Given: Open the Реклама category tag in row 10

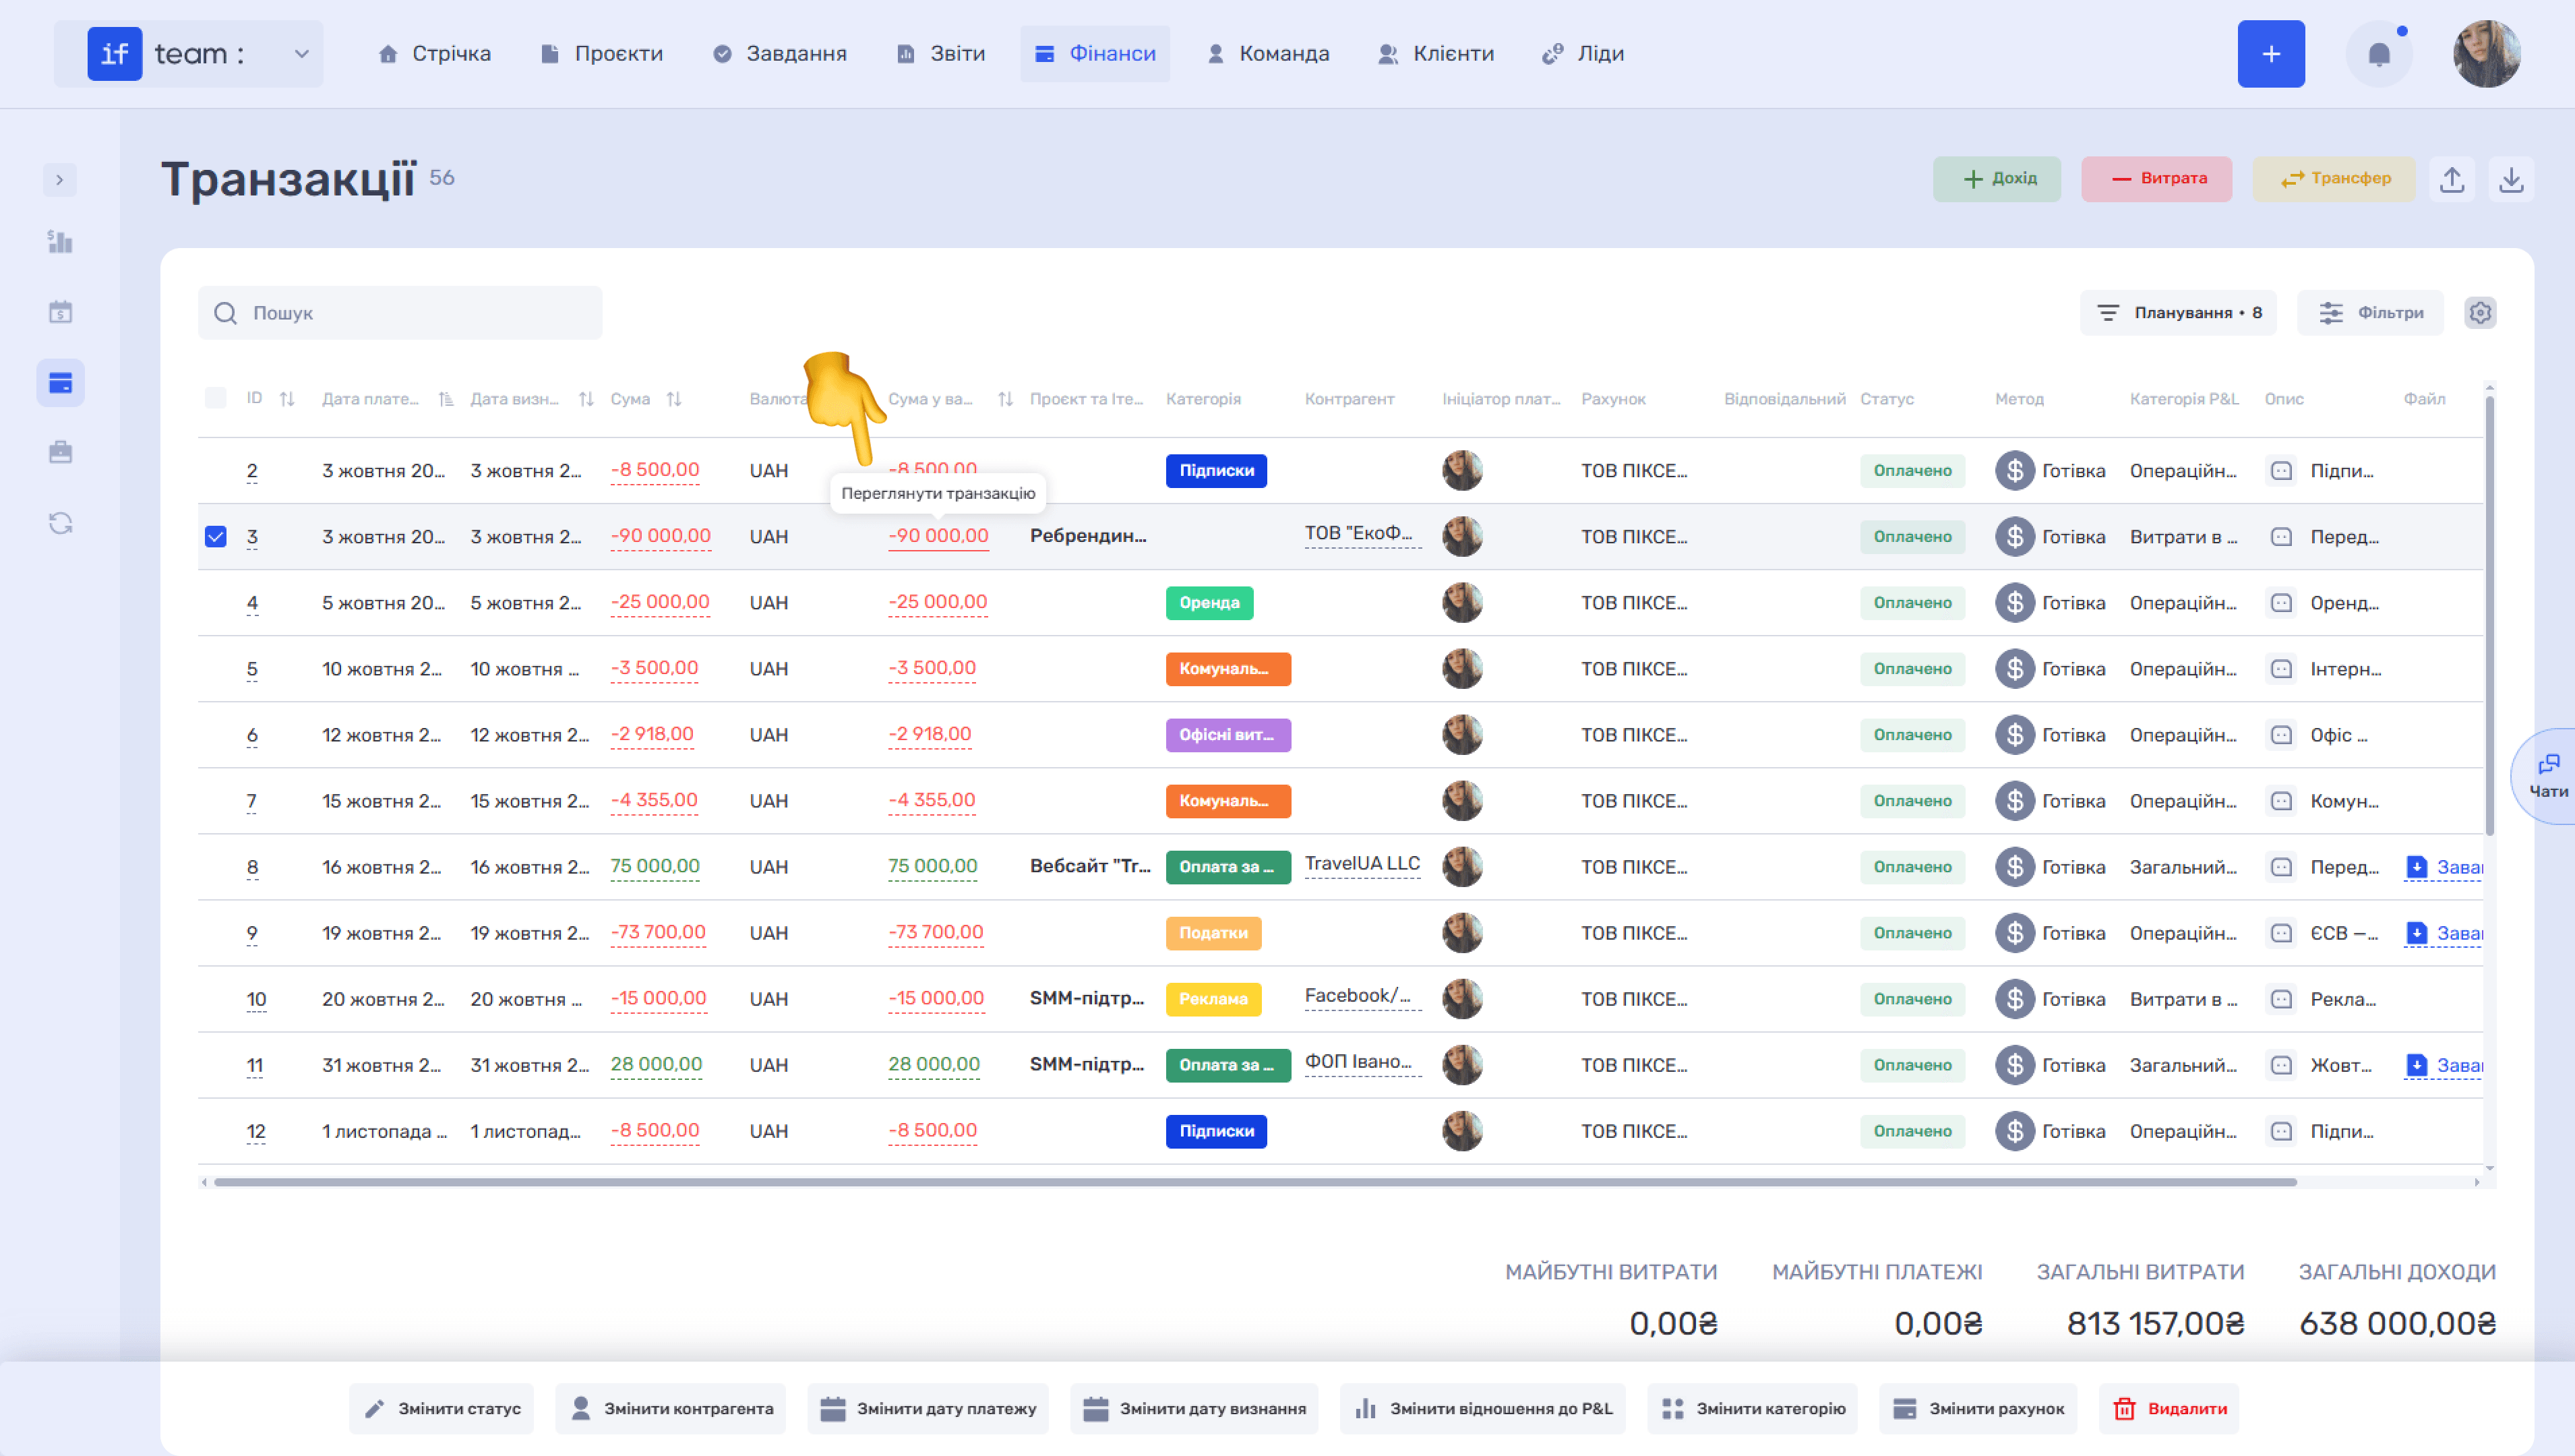Looking at the screenshot, I should [1213, 999].
